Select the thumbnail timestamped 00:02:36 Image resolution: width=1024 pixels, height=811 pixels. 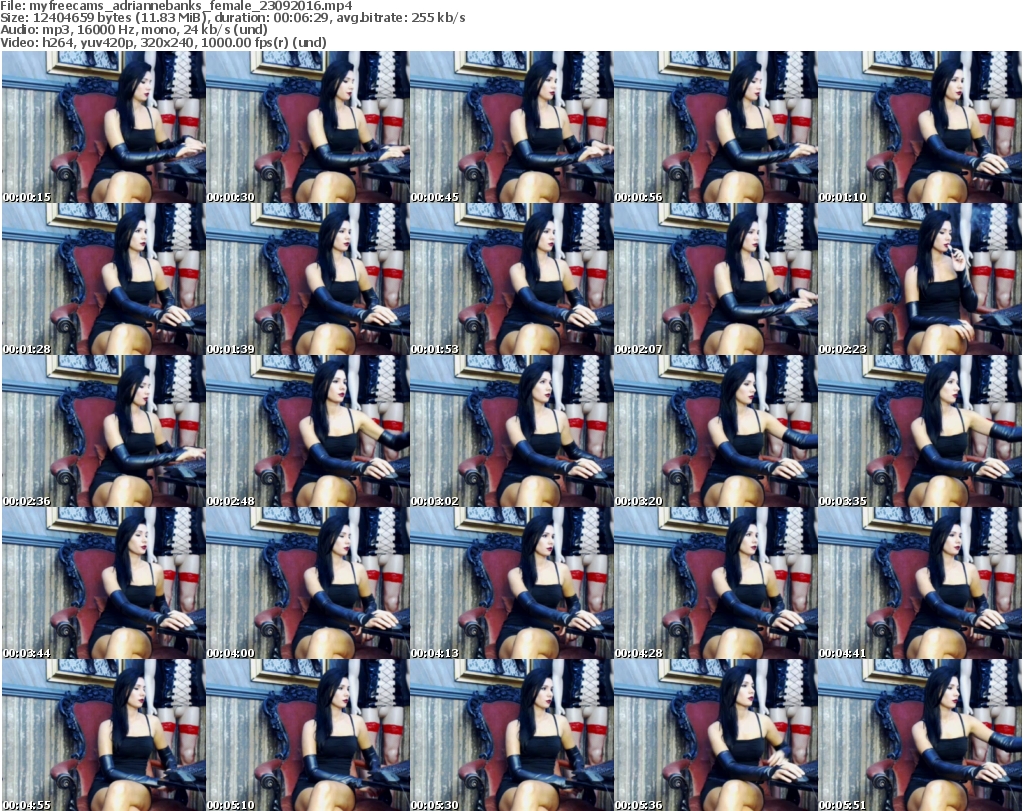(104, 431)
